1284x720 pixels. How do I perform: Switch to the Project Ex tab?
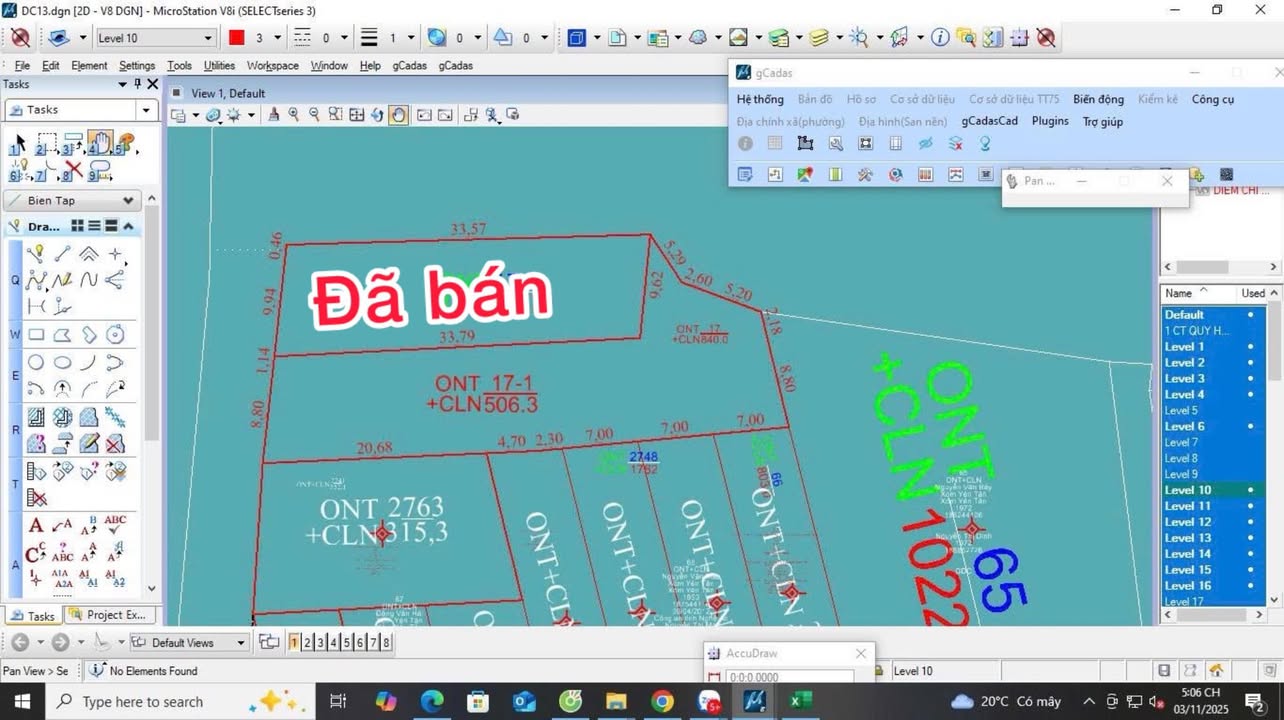(x=109, y=615)
